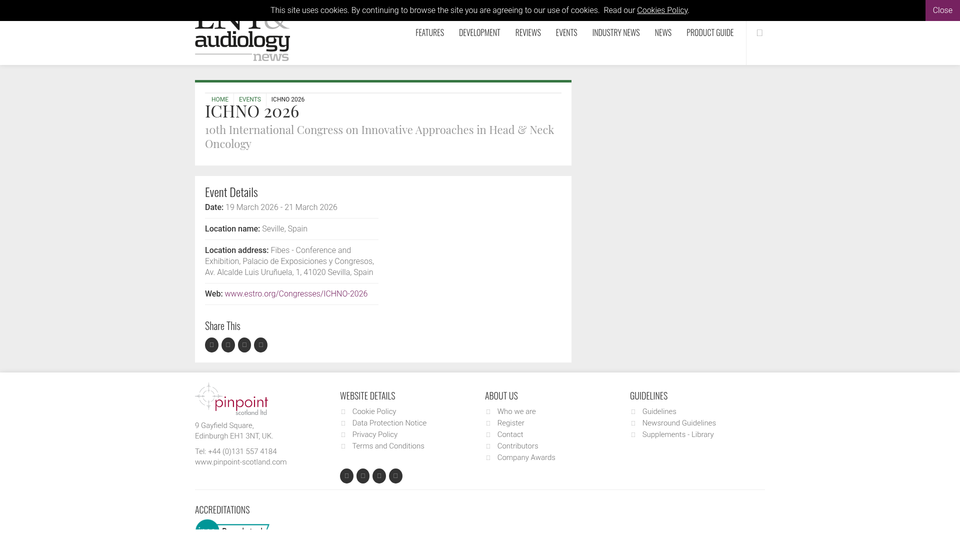960x540 pixels.
Task: Click second footer social media icon
Action: click(x=363, y=476)
